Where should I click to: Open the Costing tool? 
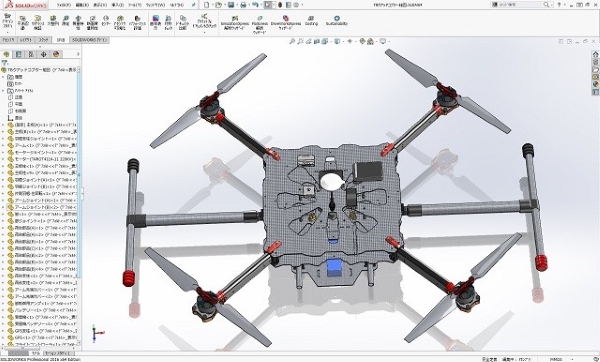click(x=311, y=21)
